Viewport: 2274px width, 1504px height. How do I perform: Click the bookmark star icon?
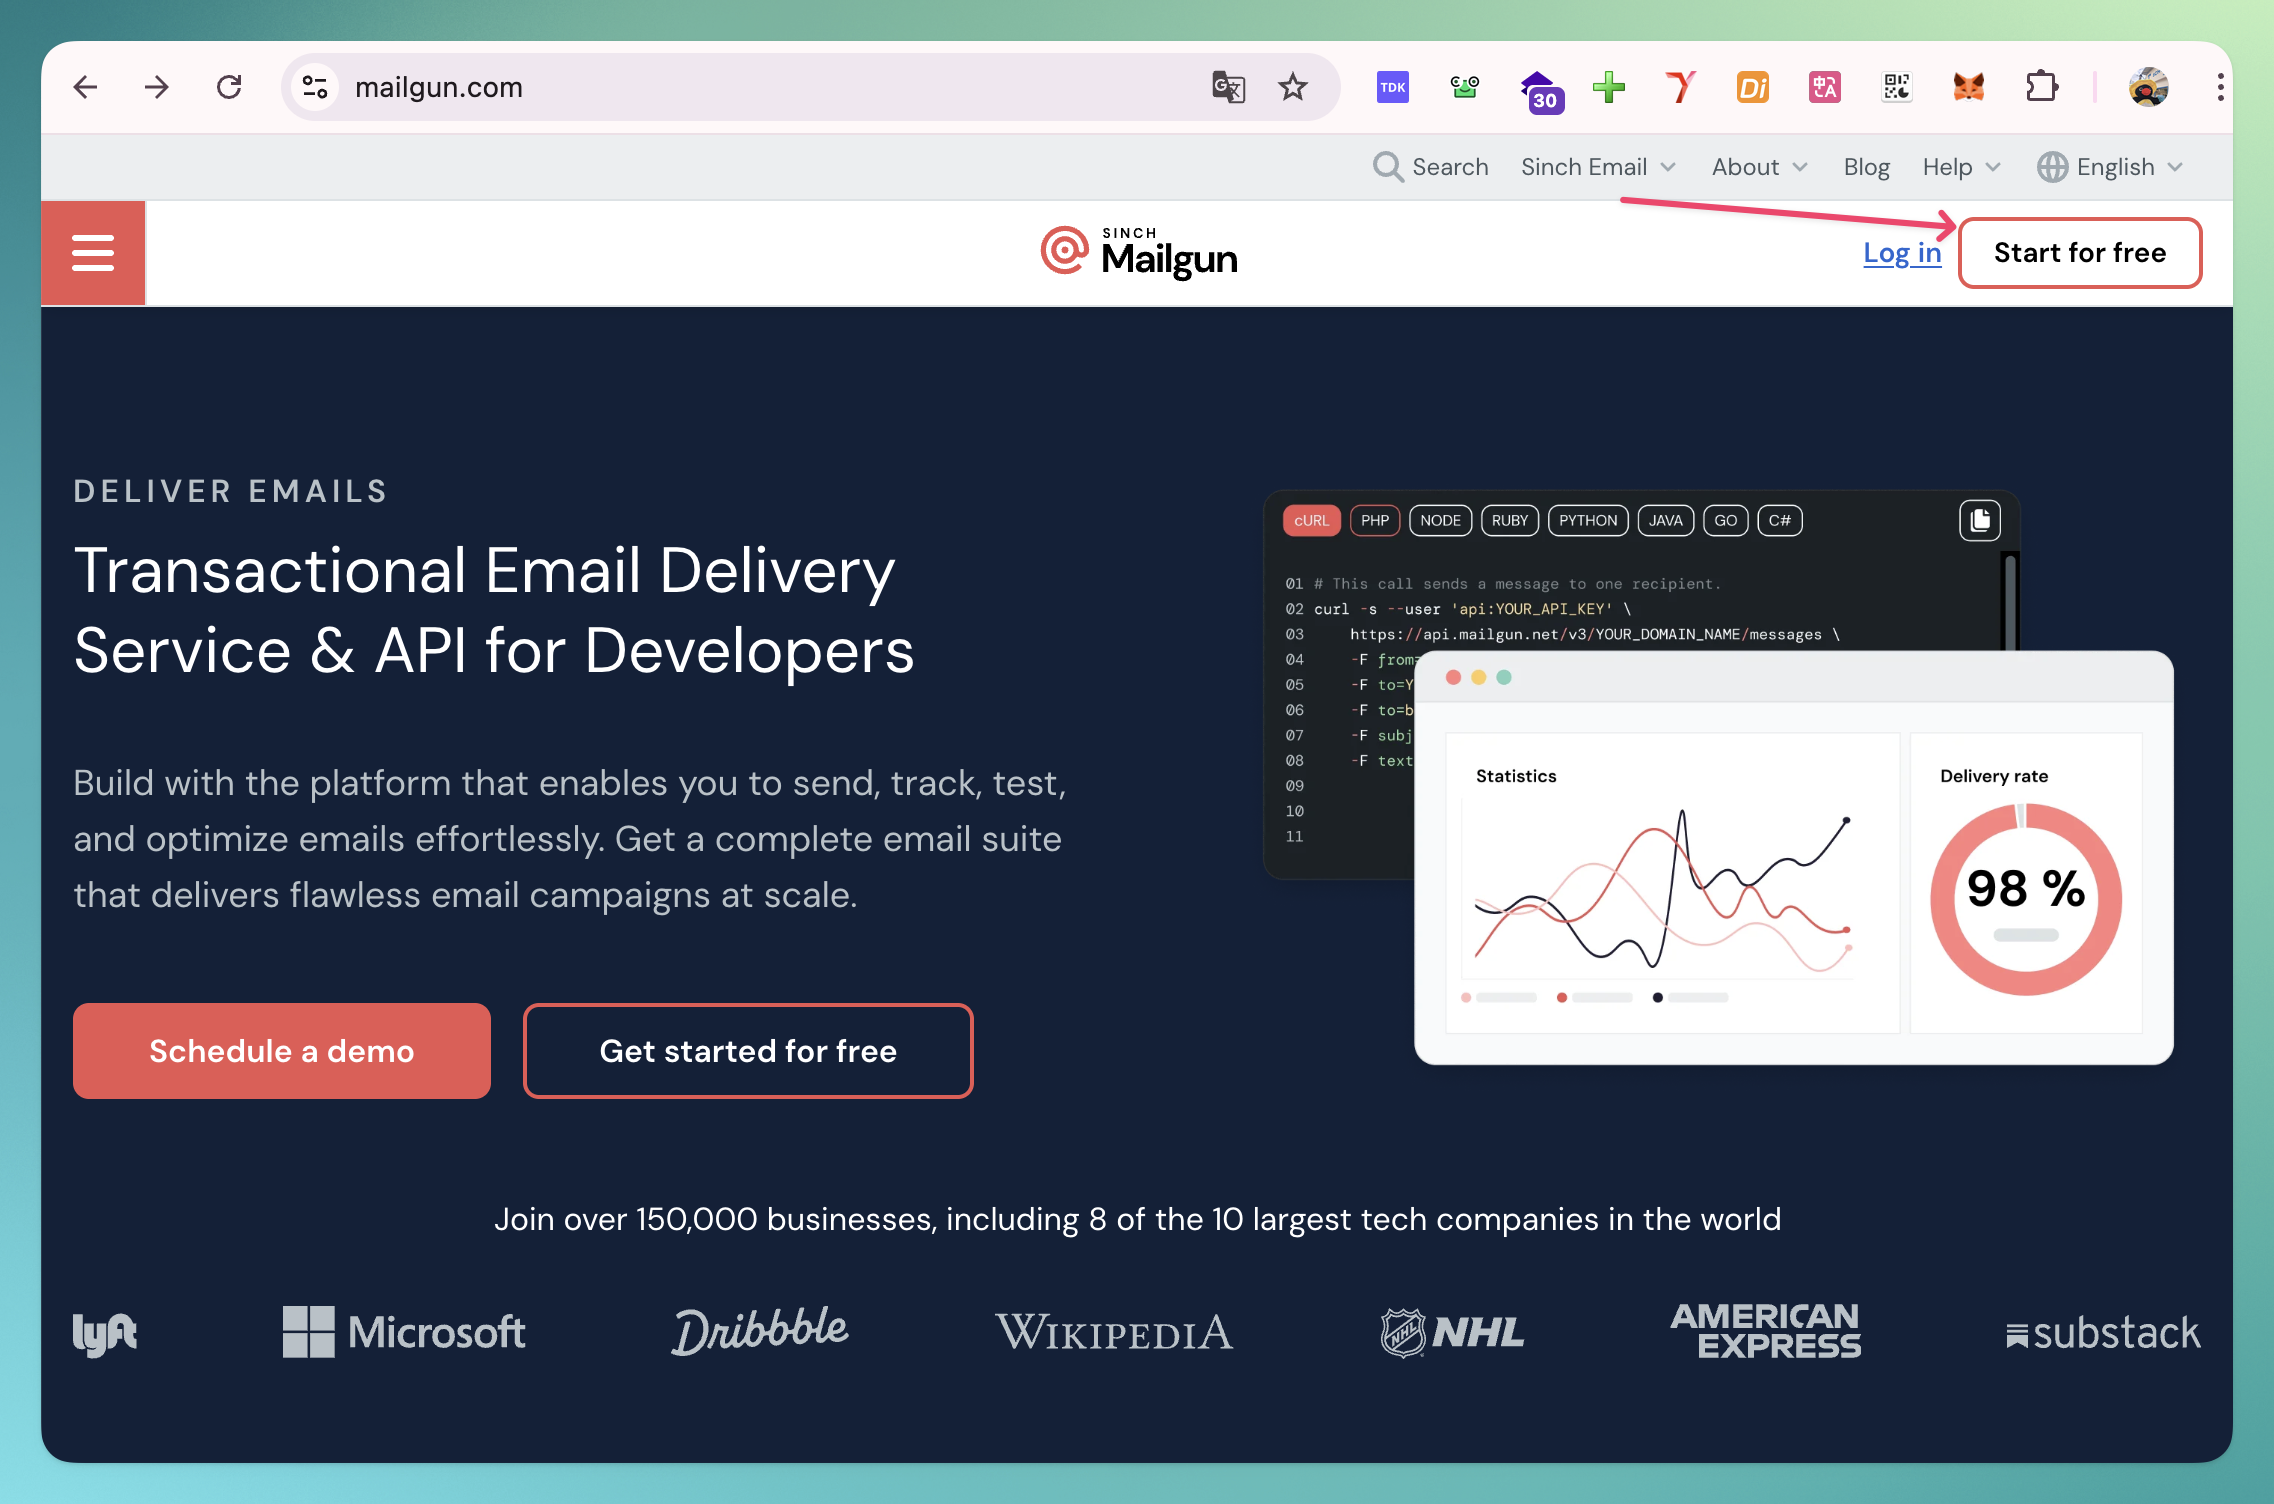(x=1293, y=87)
